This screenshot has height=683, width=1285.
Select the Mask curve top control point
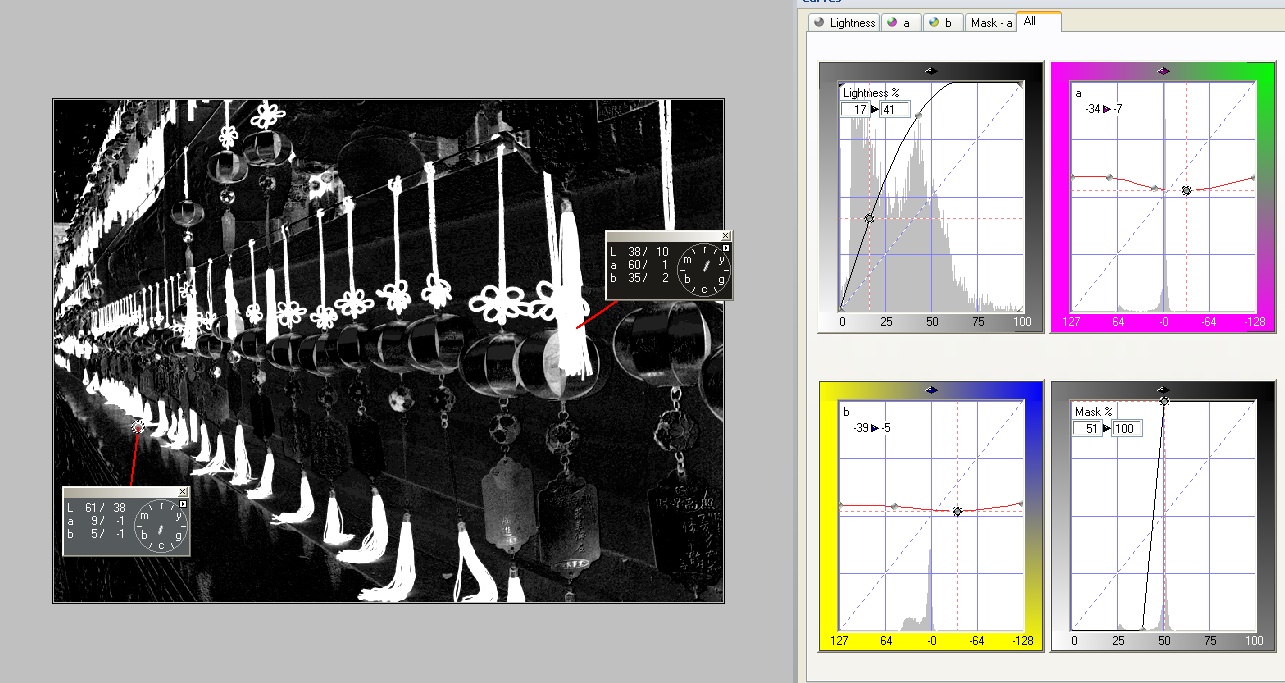pos(1164,401)
